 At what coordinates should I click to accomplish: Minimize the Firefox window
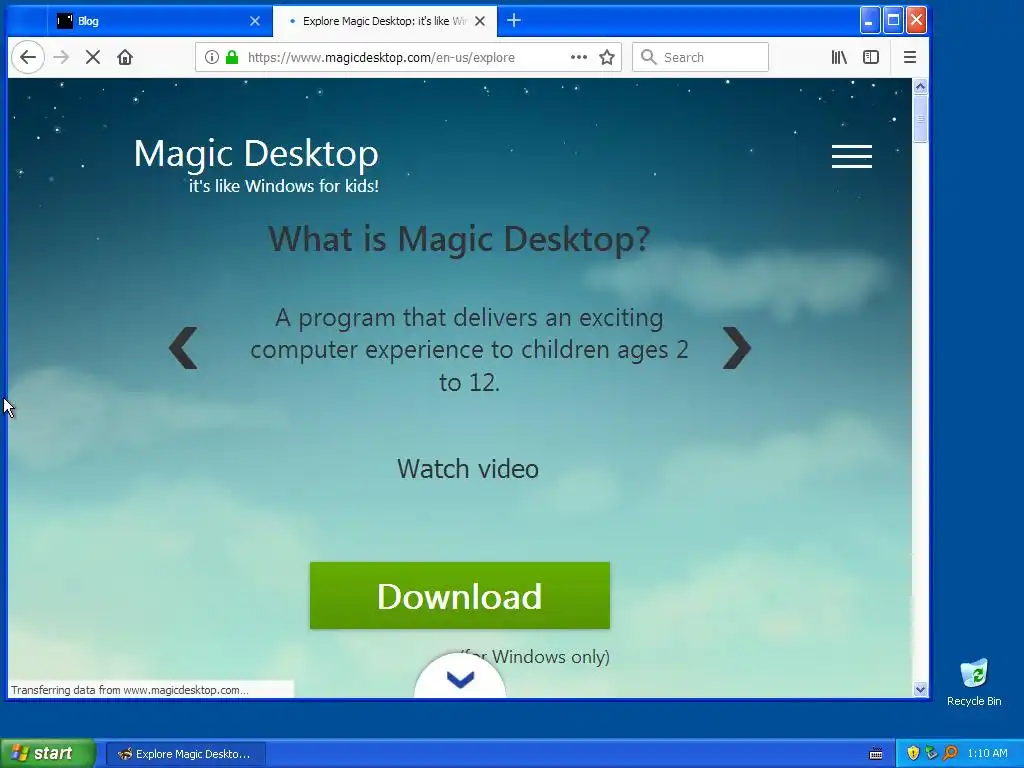tap(869, 20)
